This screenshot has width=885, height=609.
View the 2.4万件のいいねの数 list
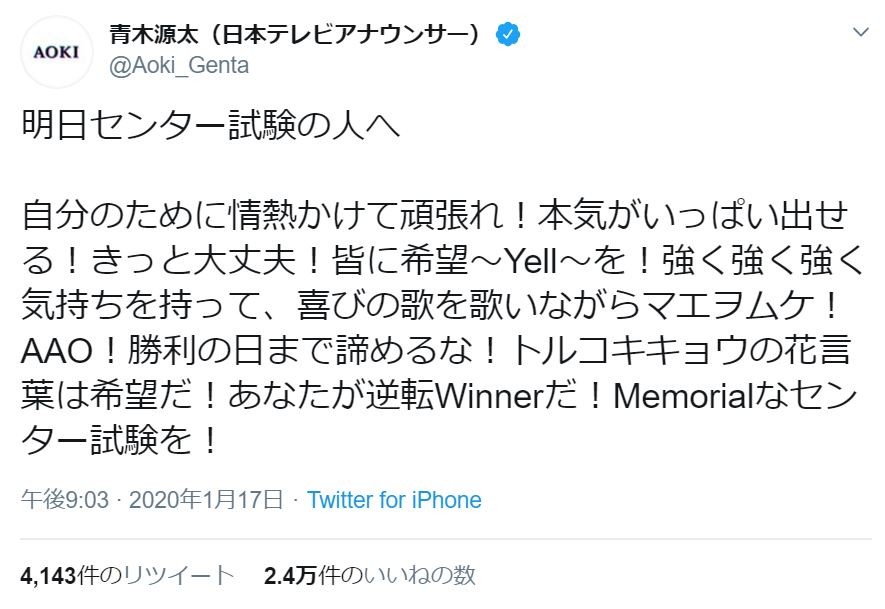point(370,575)
